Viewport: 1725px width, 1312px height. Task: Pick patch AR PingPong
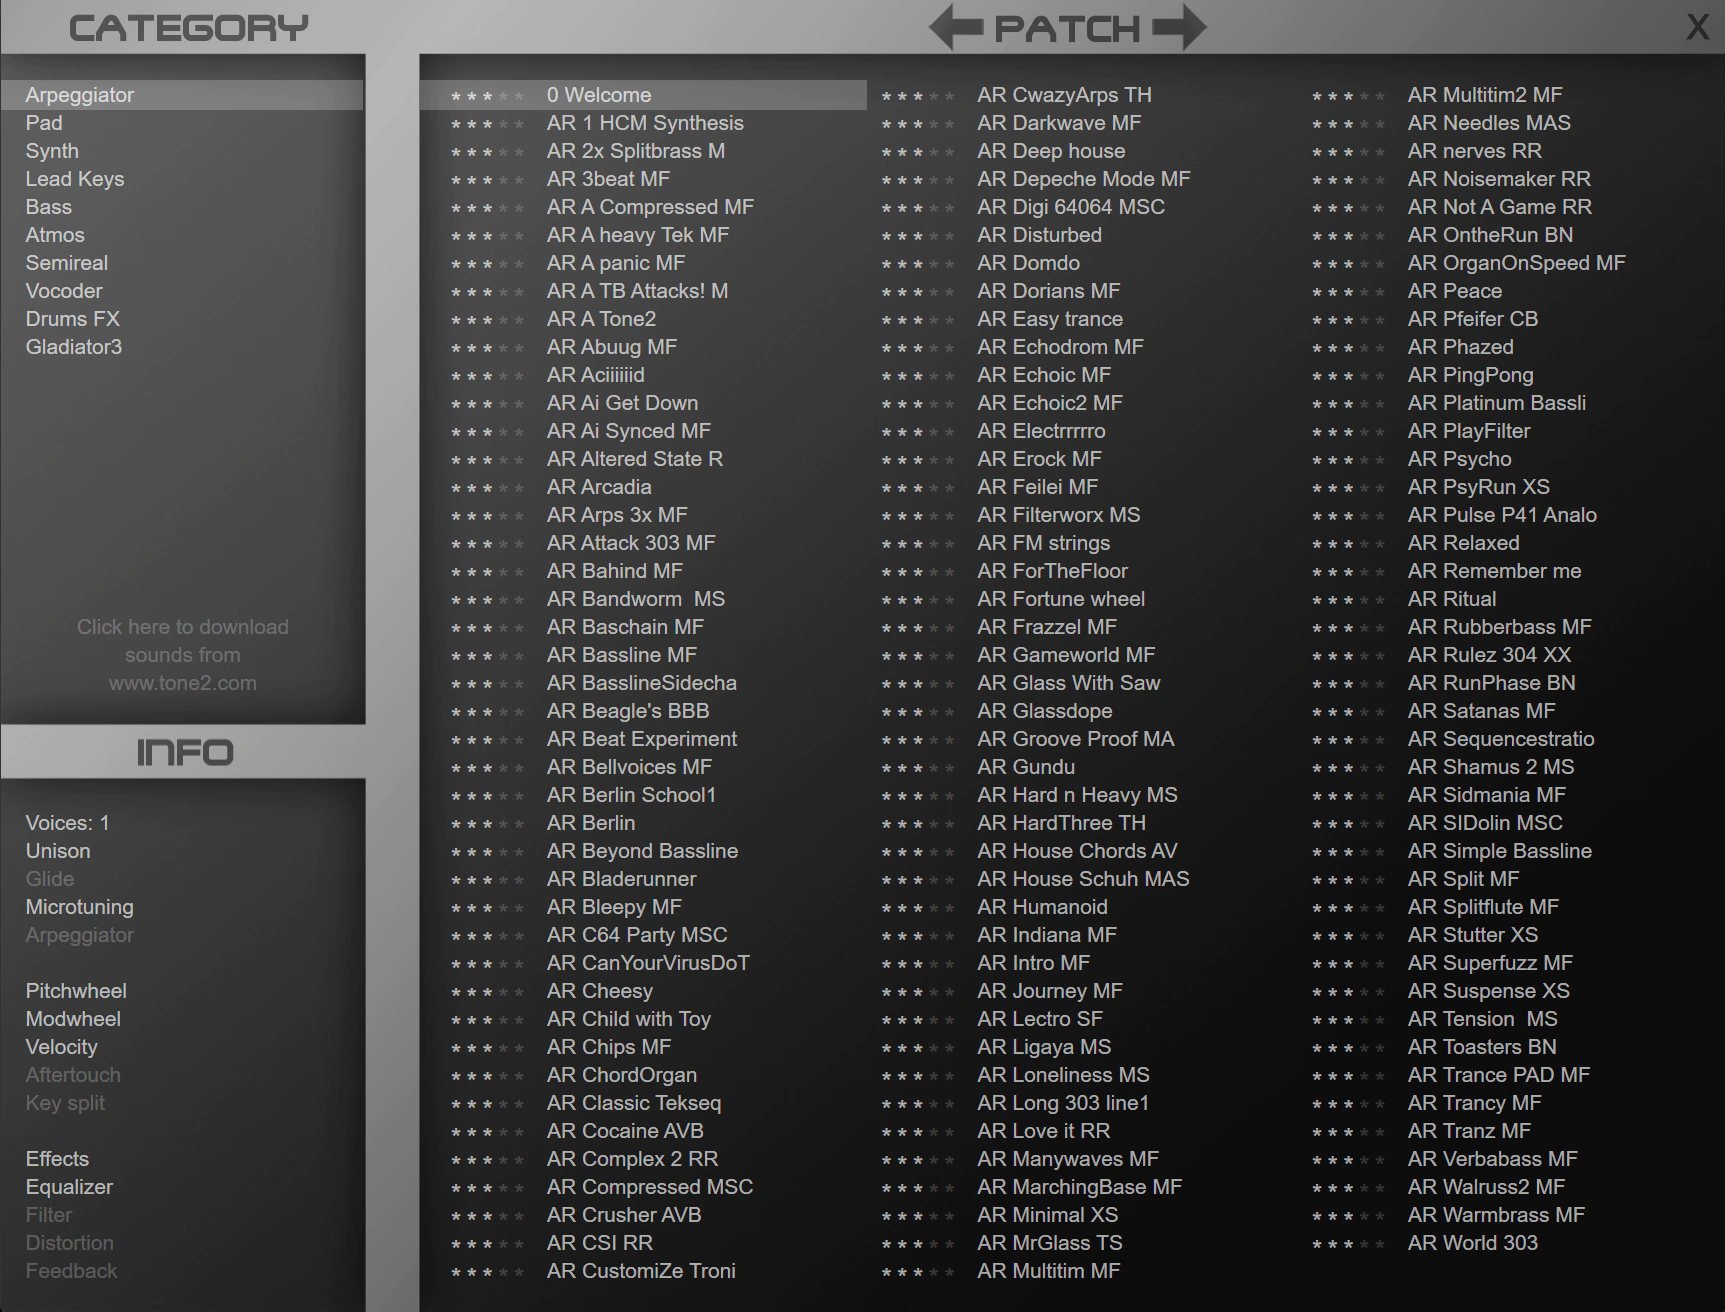tap(1470, 375)
